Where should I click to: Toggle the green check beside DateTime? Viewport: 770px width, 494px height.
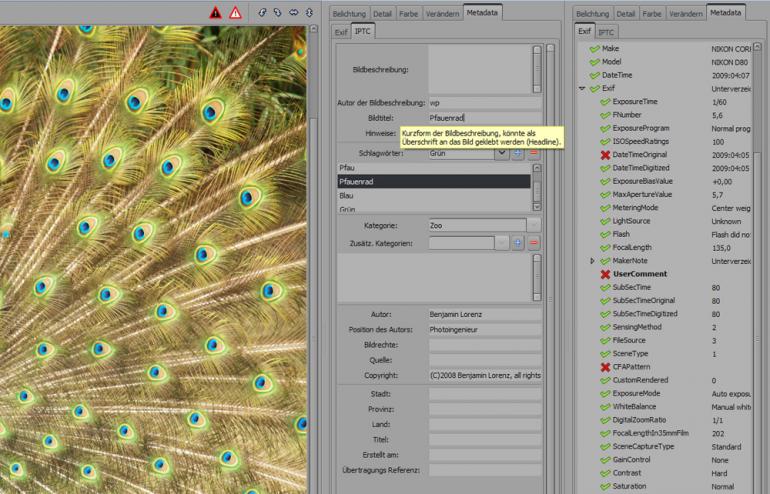pos(594,75)
